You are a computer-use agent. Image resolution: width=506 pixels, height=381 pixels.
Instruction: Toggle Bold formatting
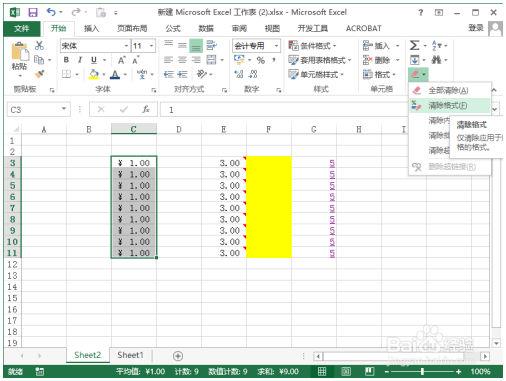[66, 60]
